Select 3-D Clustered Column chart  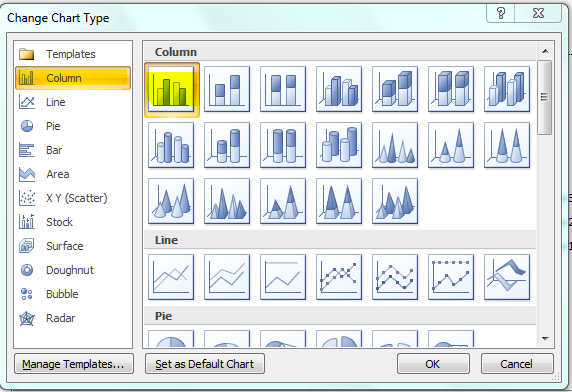point(339,89)
